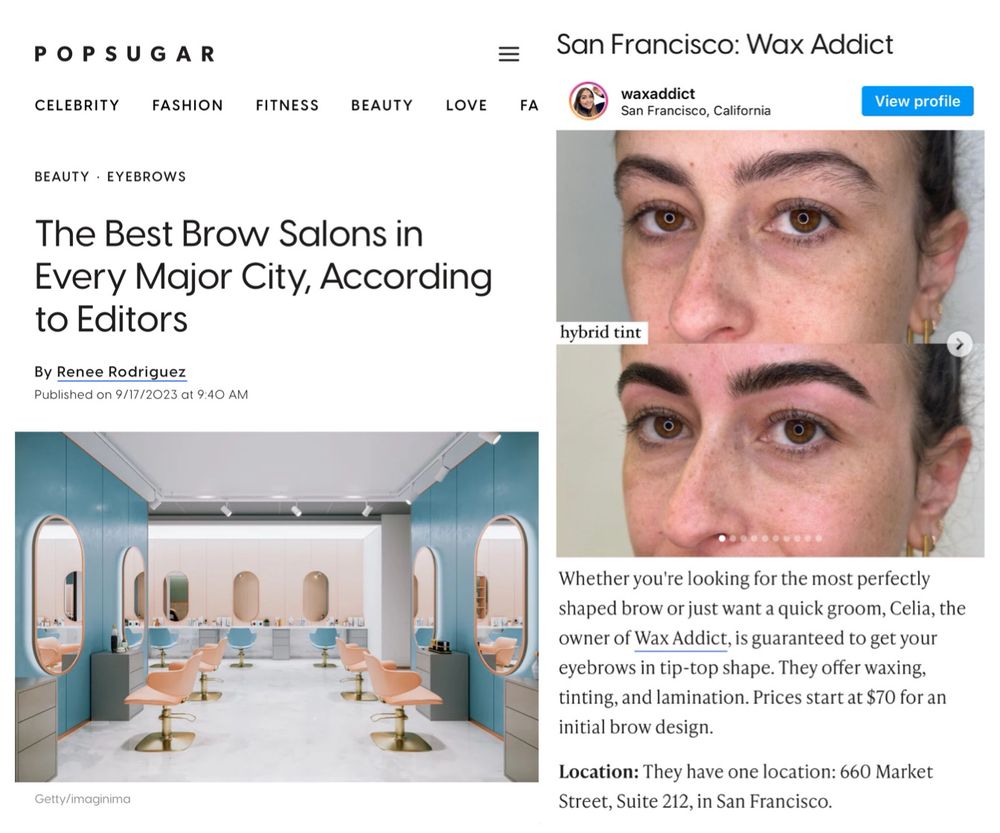Click the after brow photo
This screenshot has width=1000, height=833.
pos(770,450)
